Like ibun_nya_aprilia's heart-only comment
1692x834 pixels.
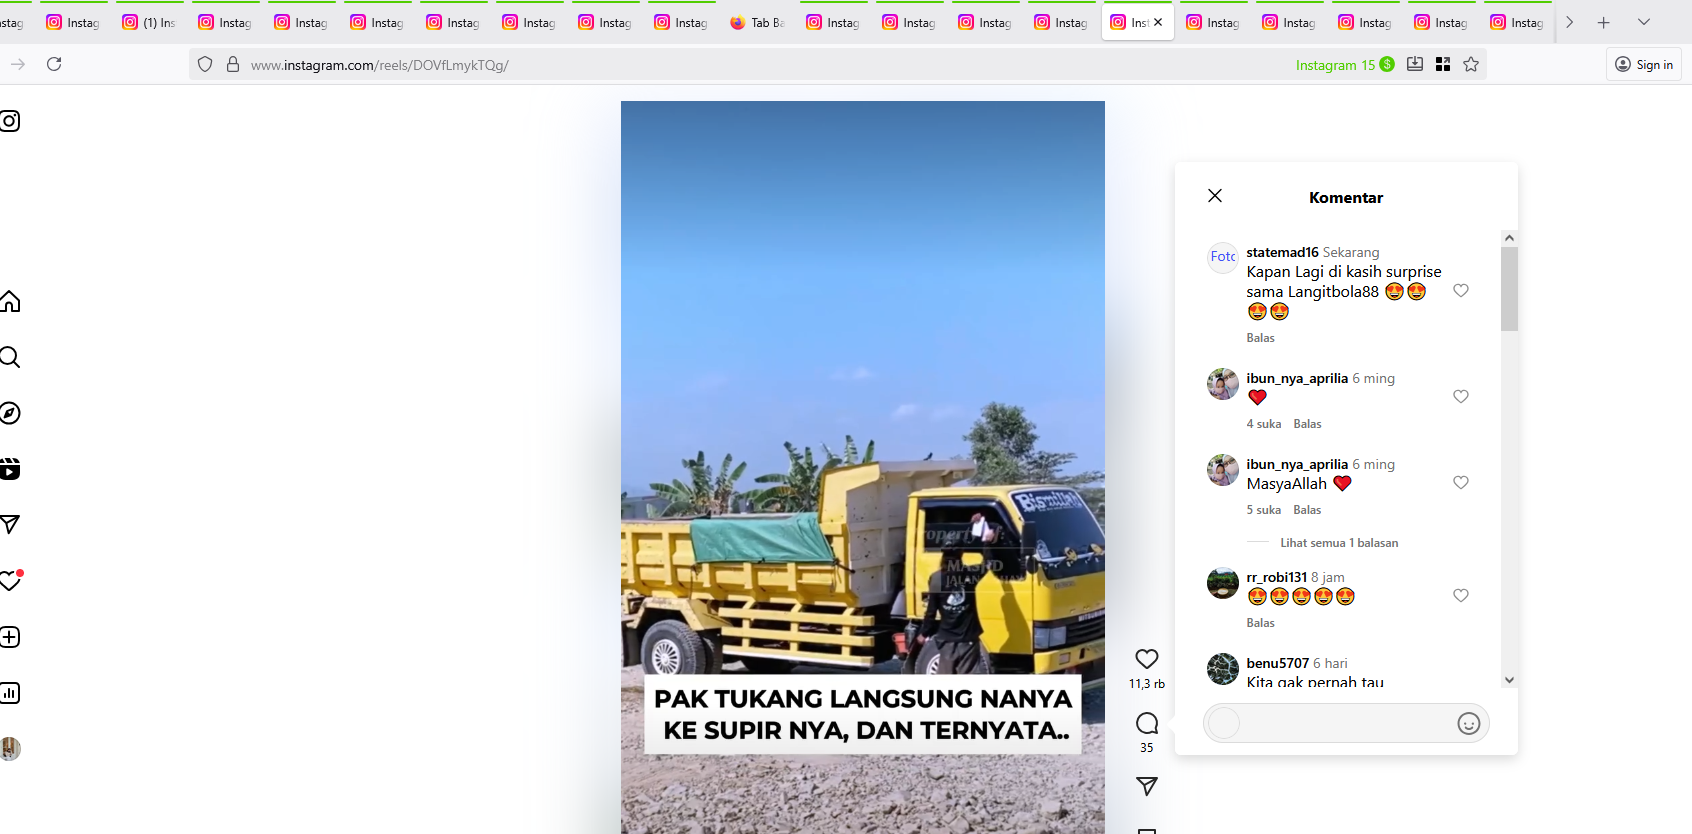tap(1461, 396)
